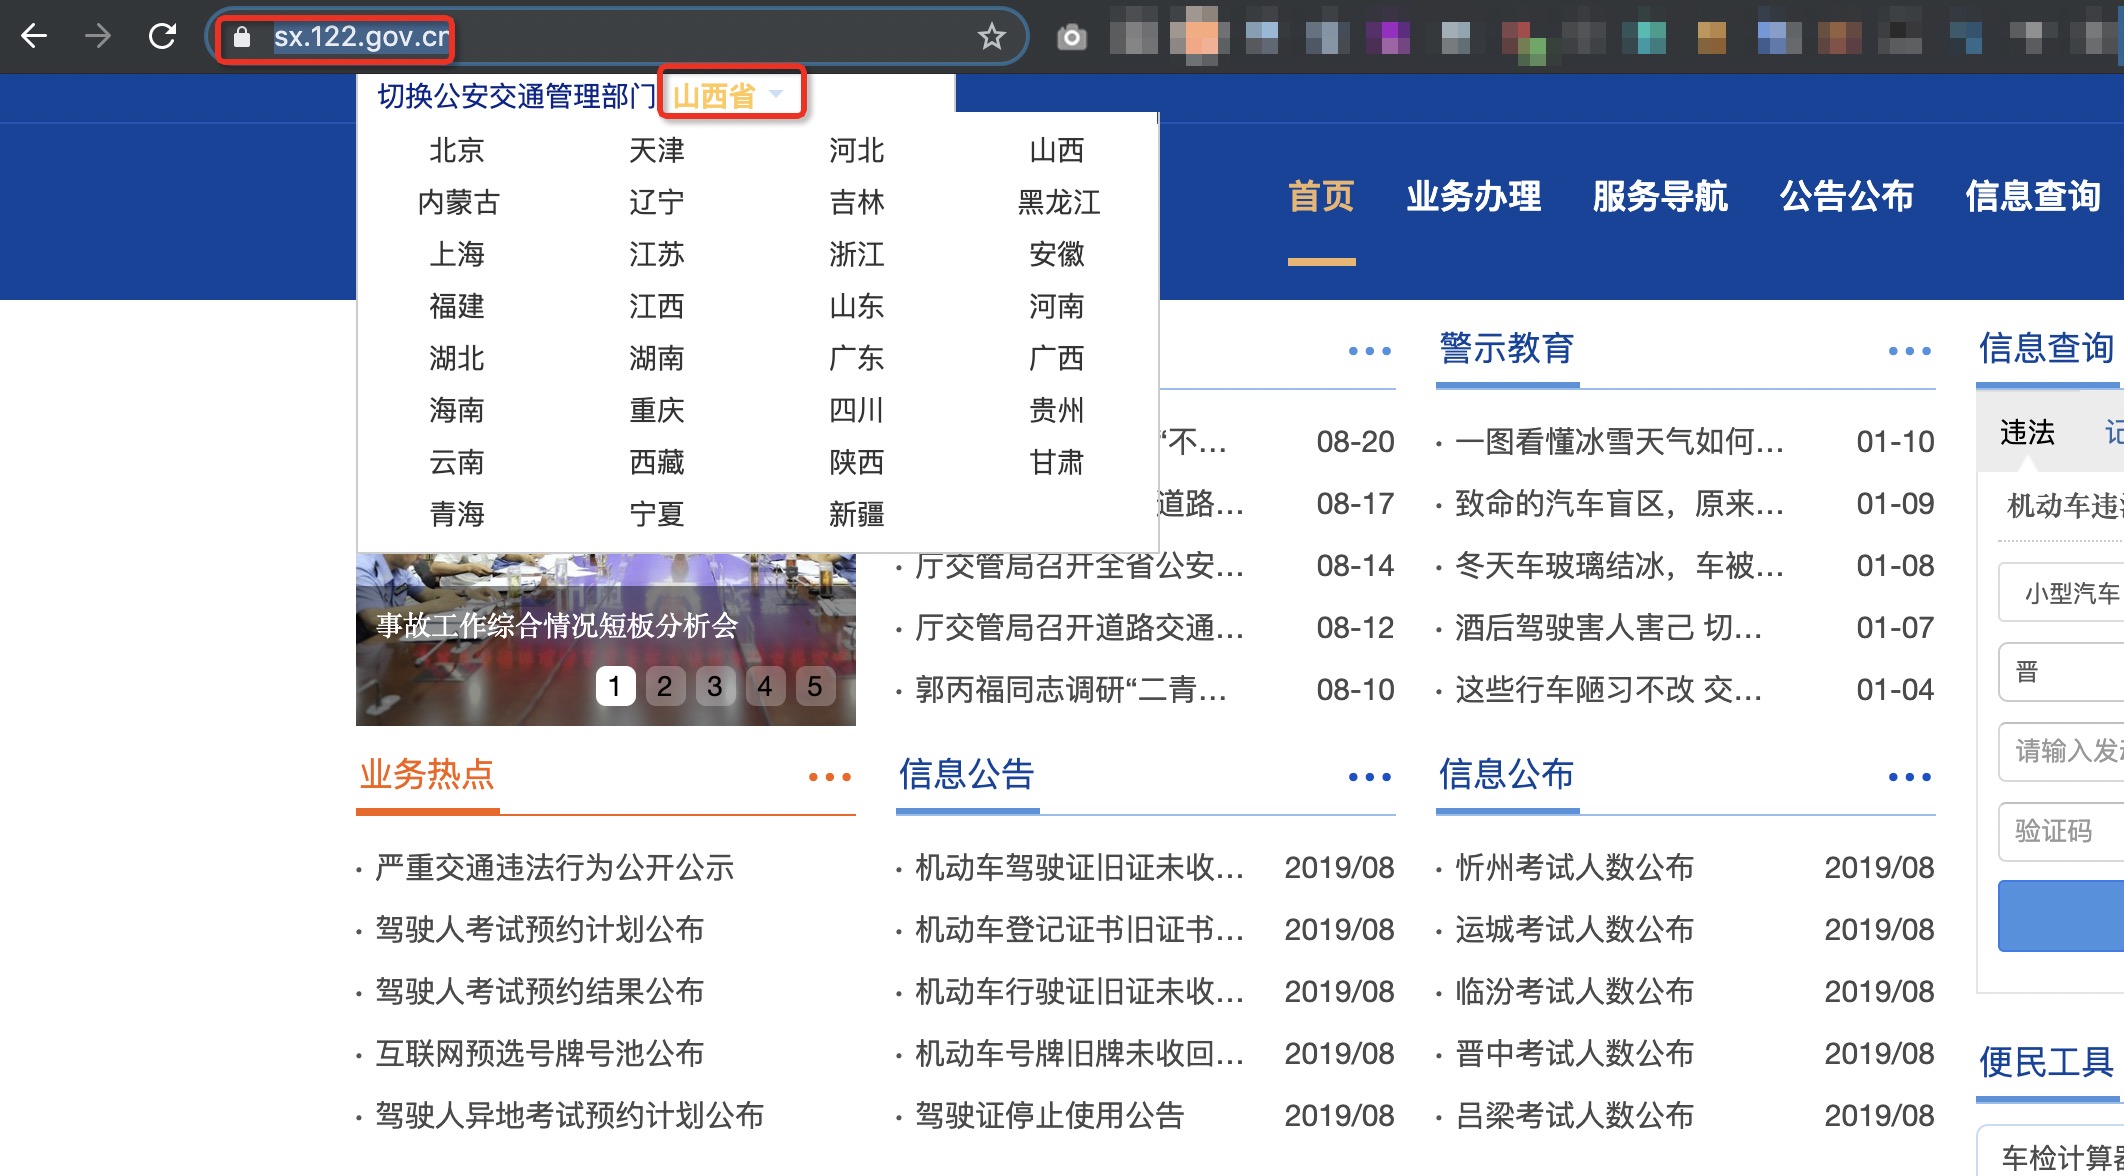
Task: Pick 黑龙江 from the province list
Action: click(x=1058, y=202)
